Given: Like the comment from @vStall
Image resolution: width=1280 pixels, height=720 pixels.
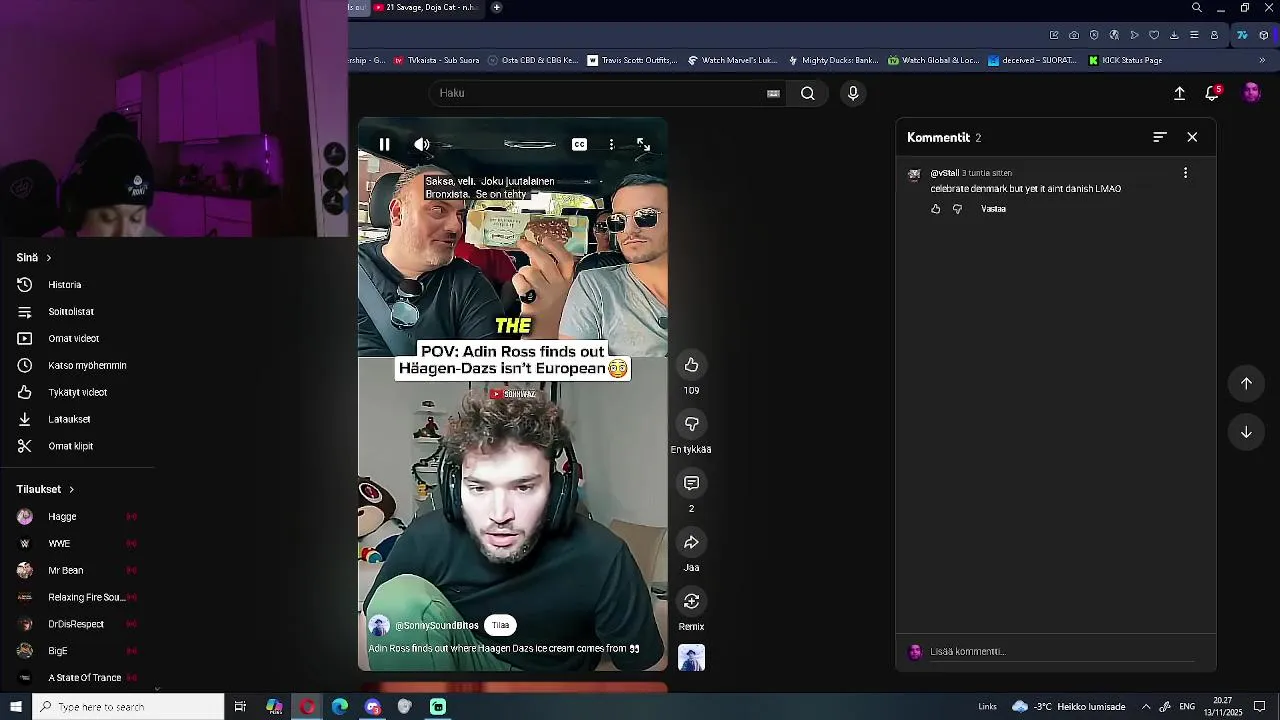Looking at the screenshot, I should coord(936,209).
